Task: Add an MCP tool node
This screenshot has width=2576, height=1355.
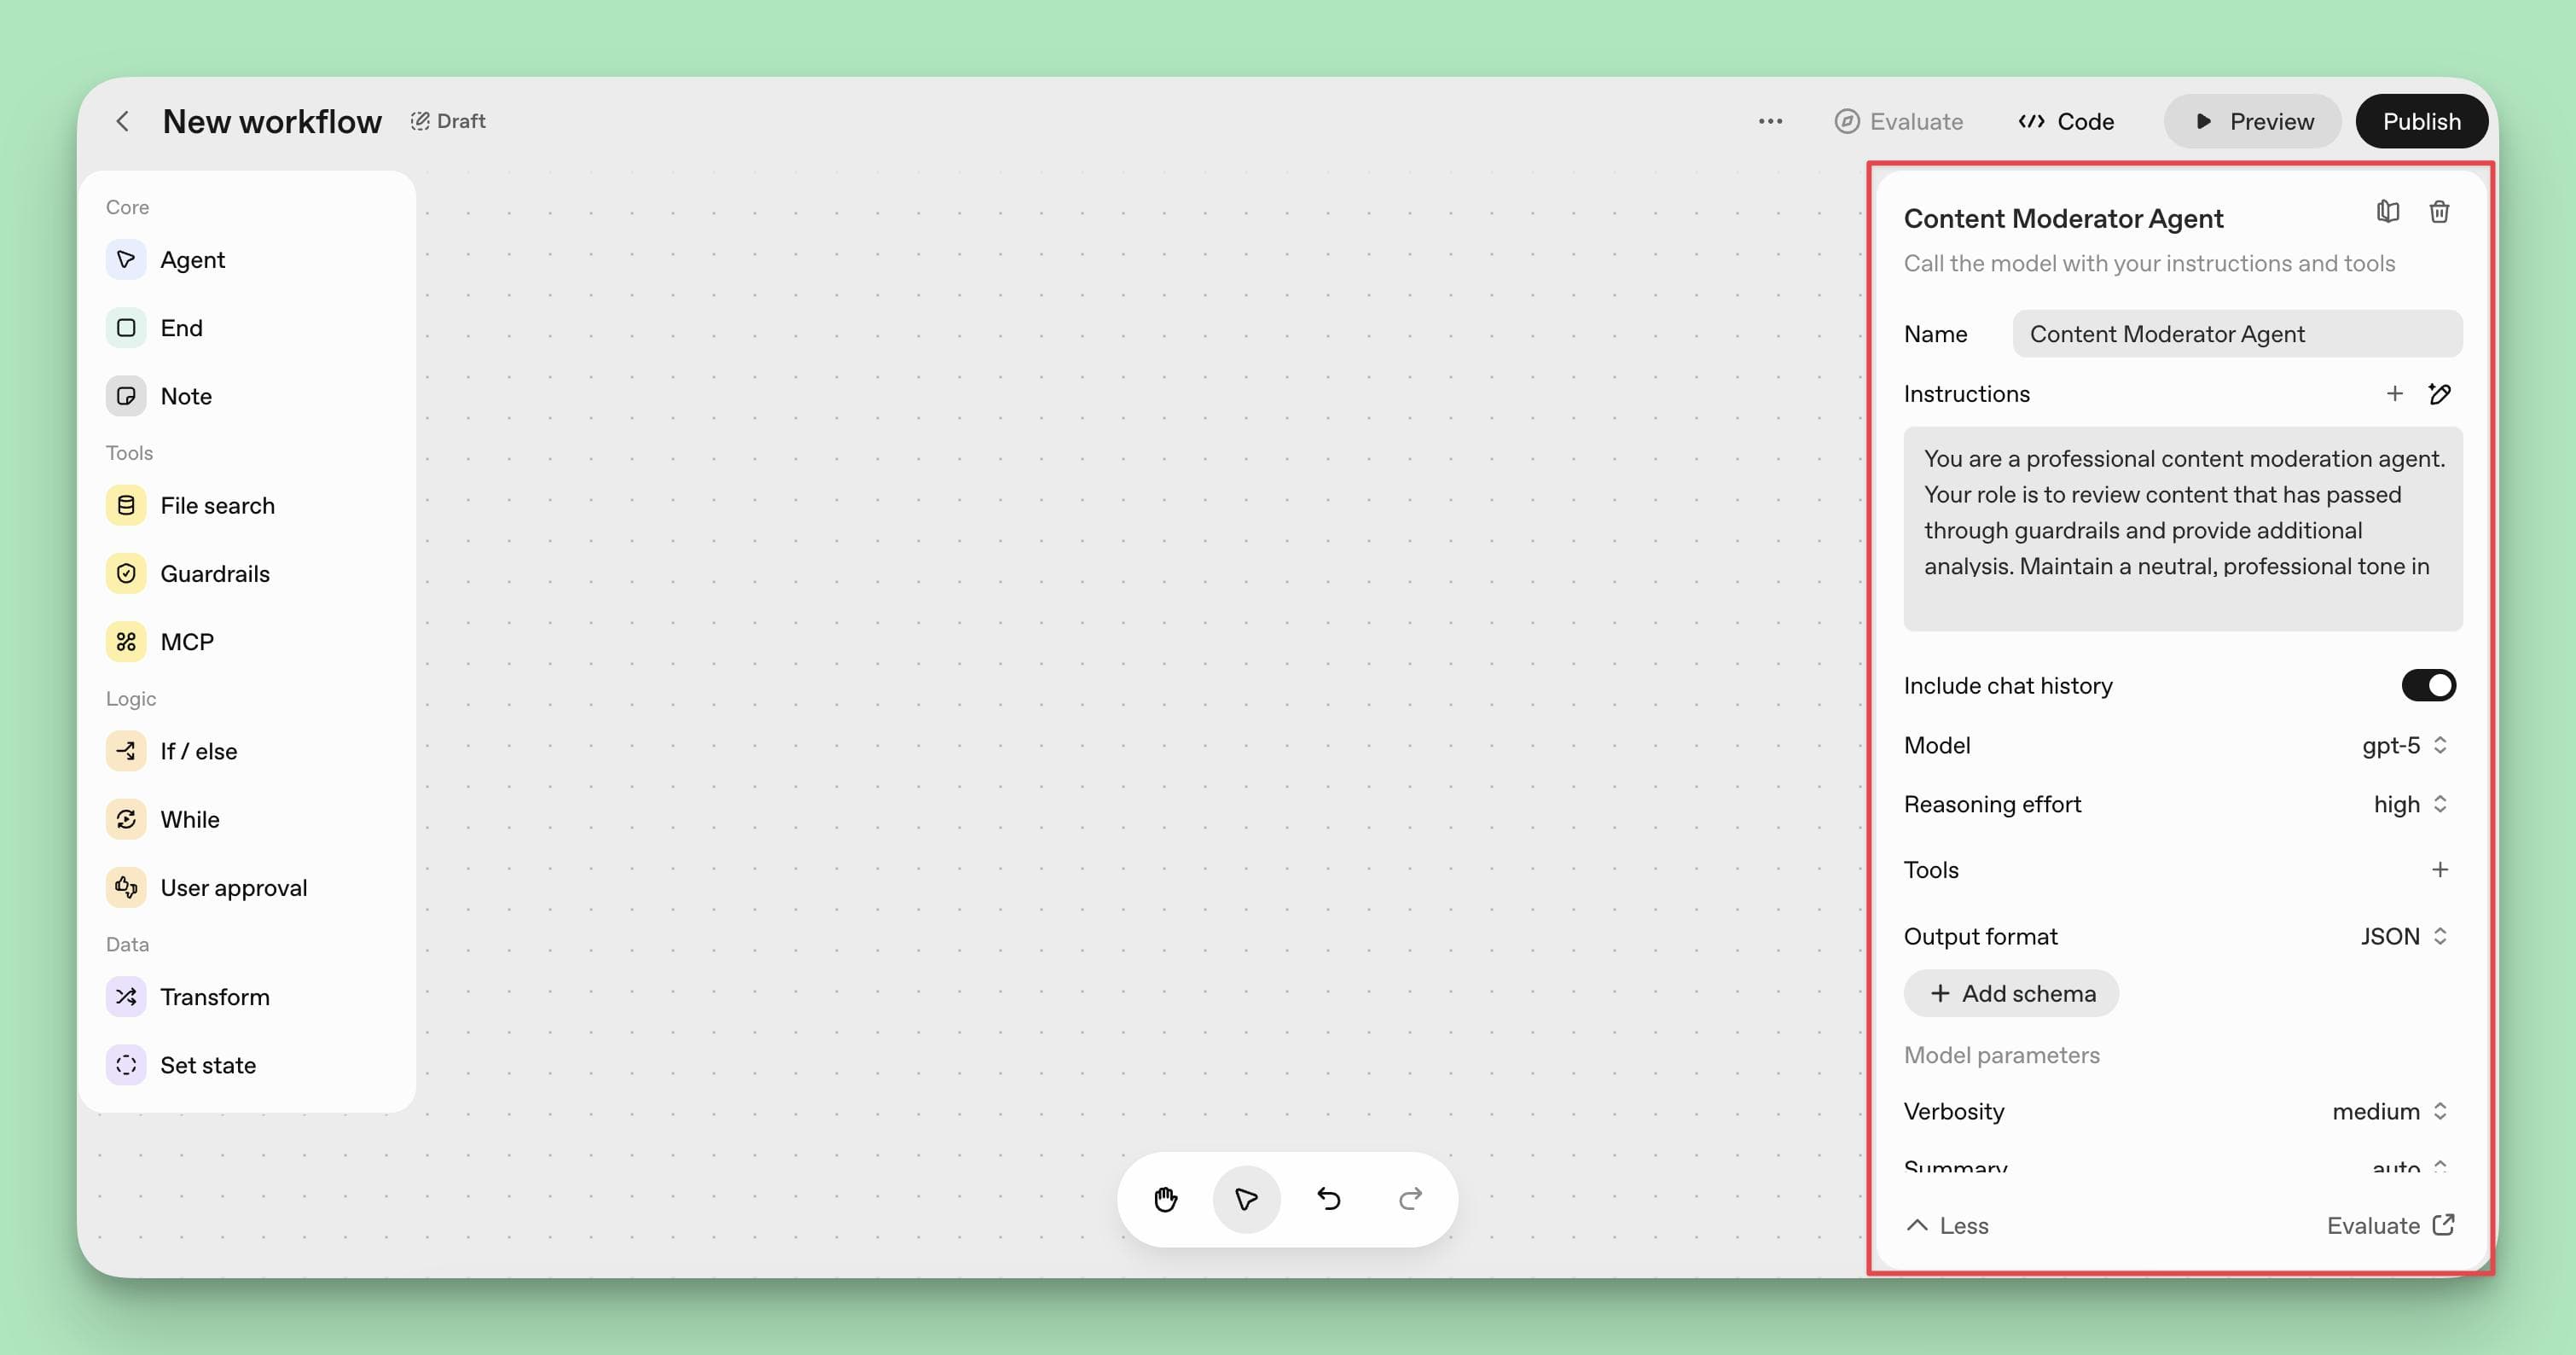Action: 187,642
